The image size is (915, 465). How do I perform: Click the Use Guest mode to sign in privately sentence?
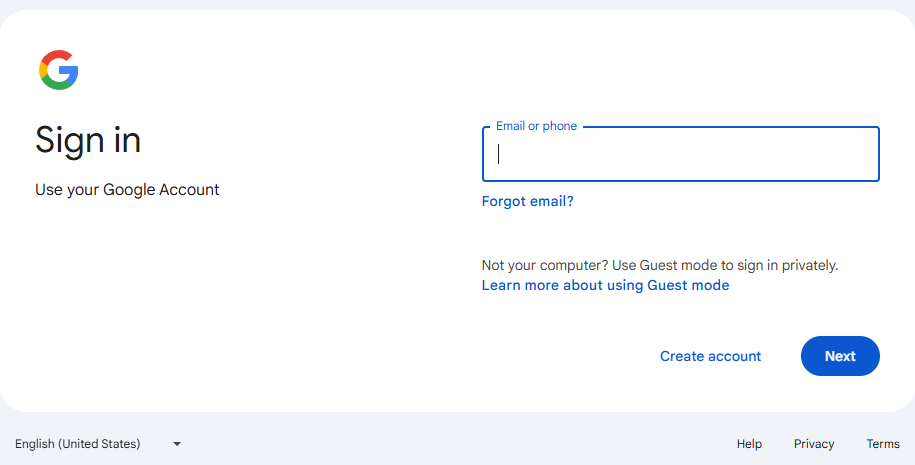725,265
